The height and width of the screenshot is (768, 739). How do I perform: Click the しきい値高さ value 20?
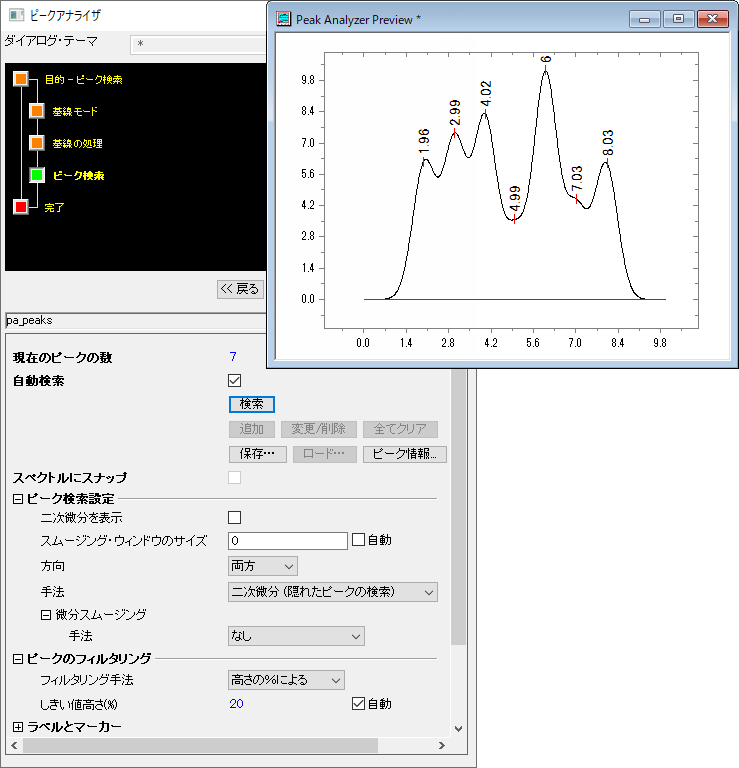(x=237, y=704)
